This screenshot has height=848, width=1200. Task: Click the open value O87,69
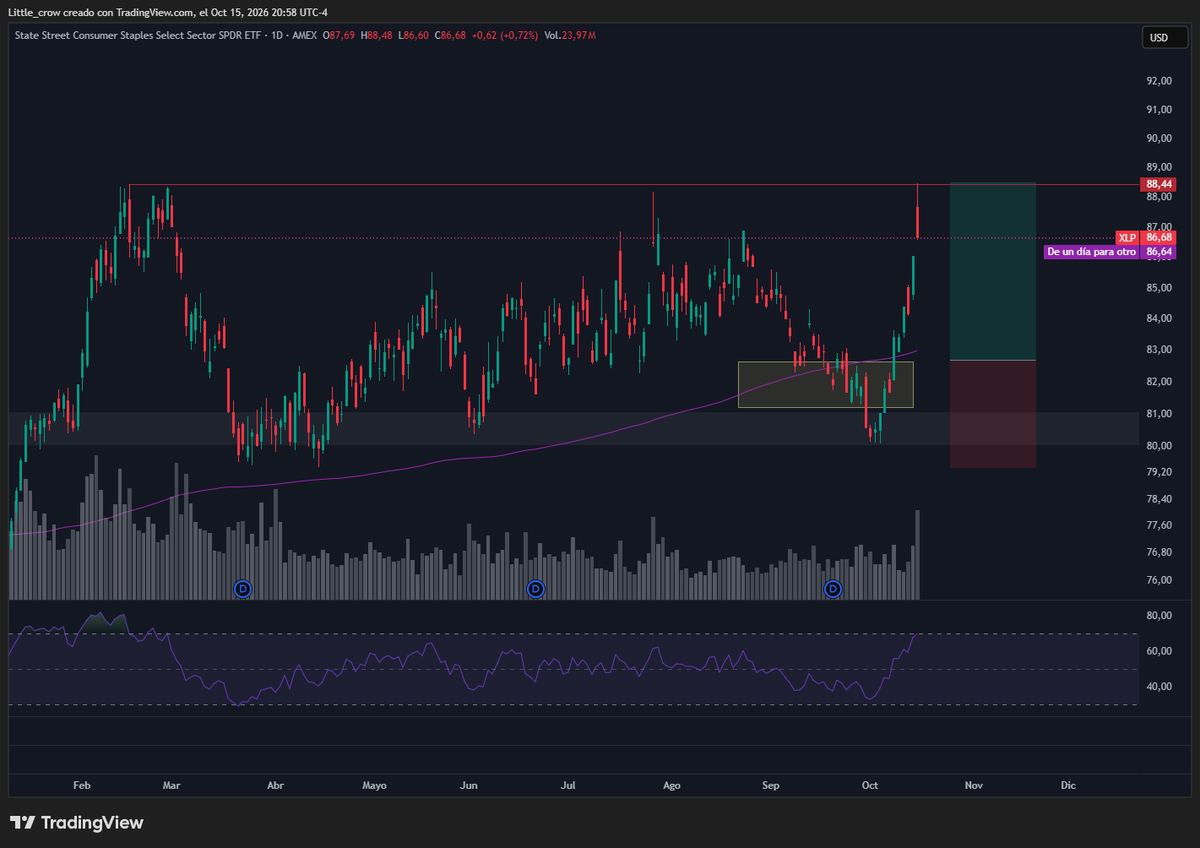pyautogui.click(x=341, y=35)
